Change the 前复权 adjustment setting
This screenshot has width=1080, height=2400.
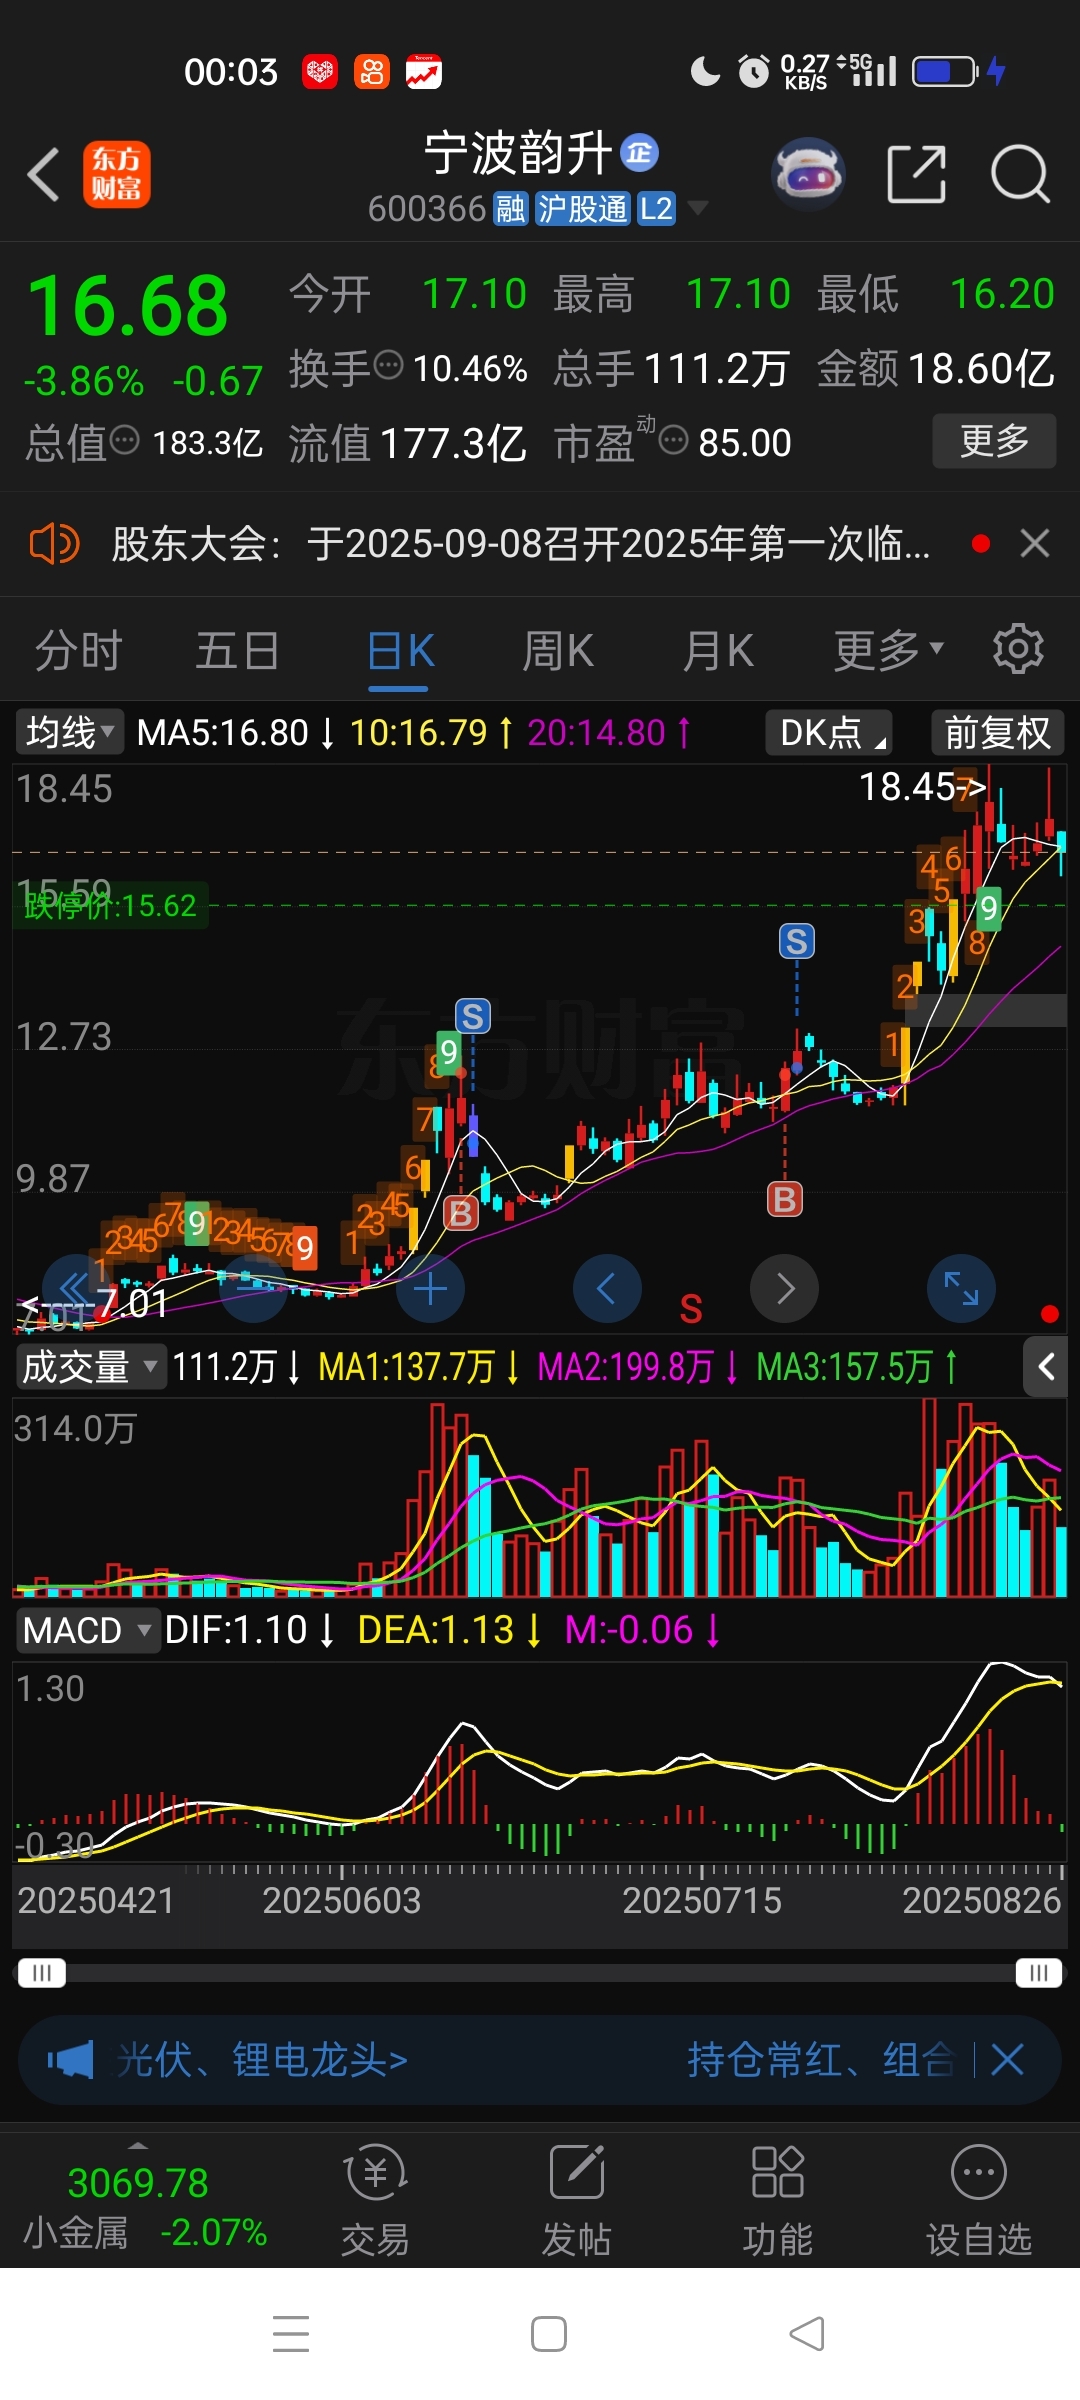[x=997, y=732]
